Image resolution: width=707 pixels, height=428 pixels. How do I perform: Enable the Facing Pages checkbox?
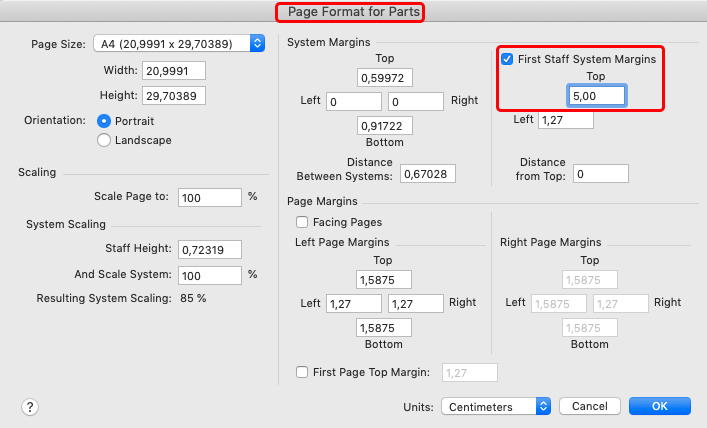(x=302, y=222)
